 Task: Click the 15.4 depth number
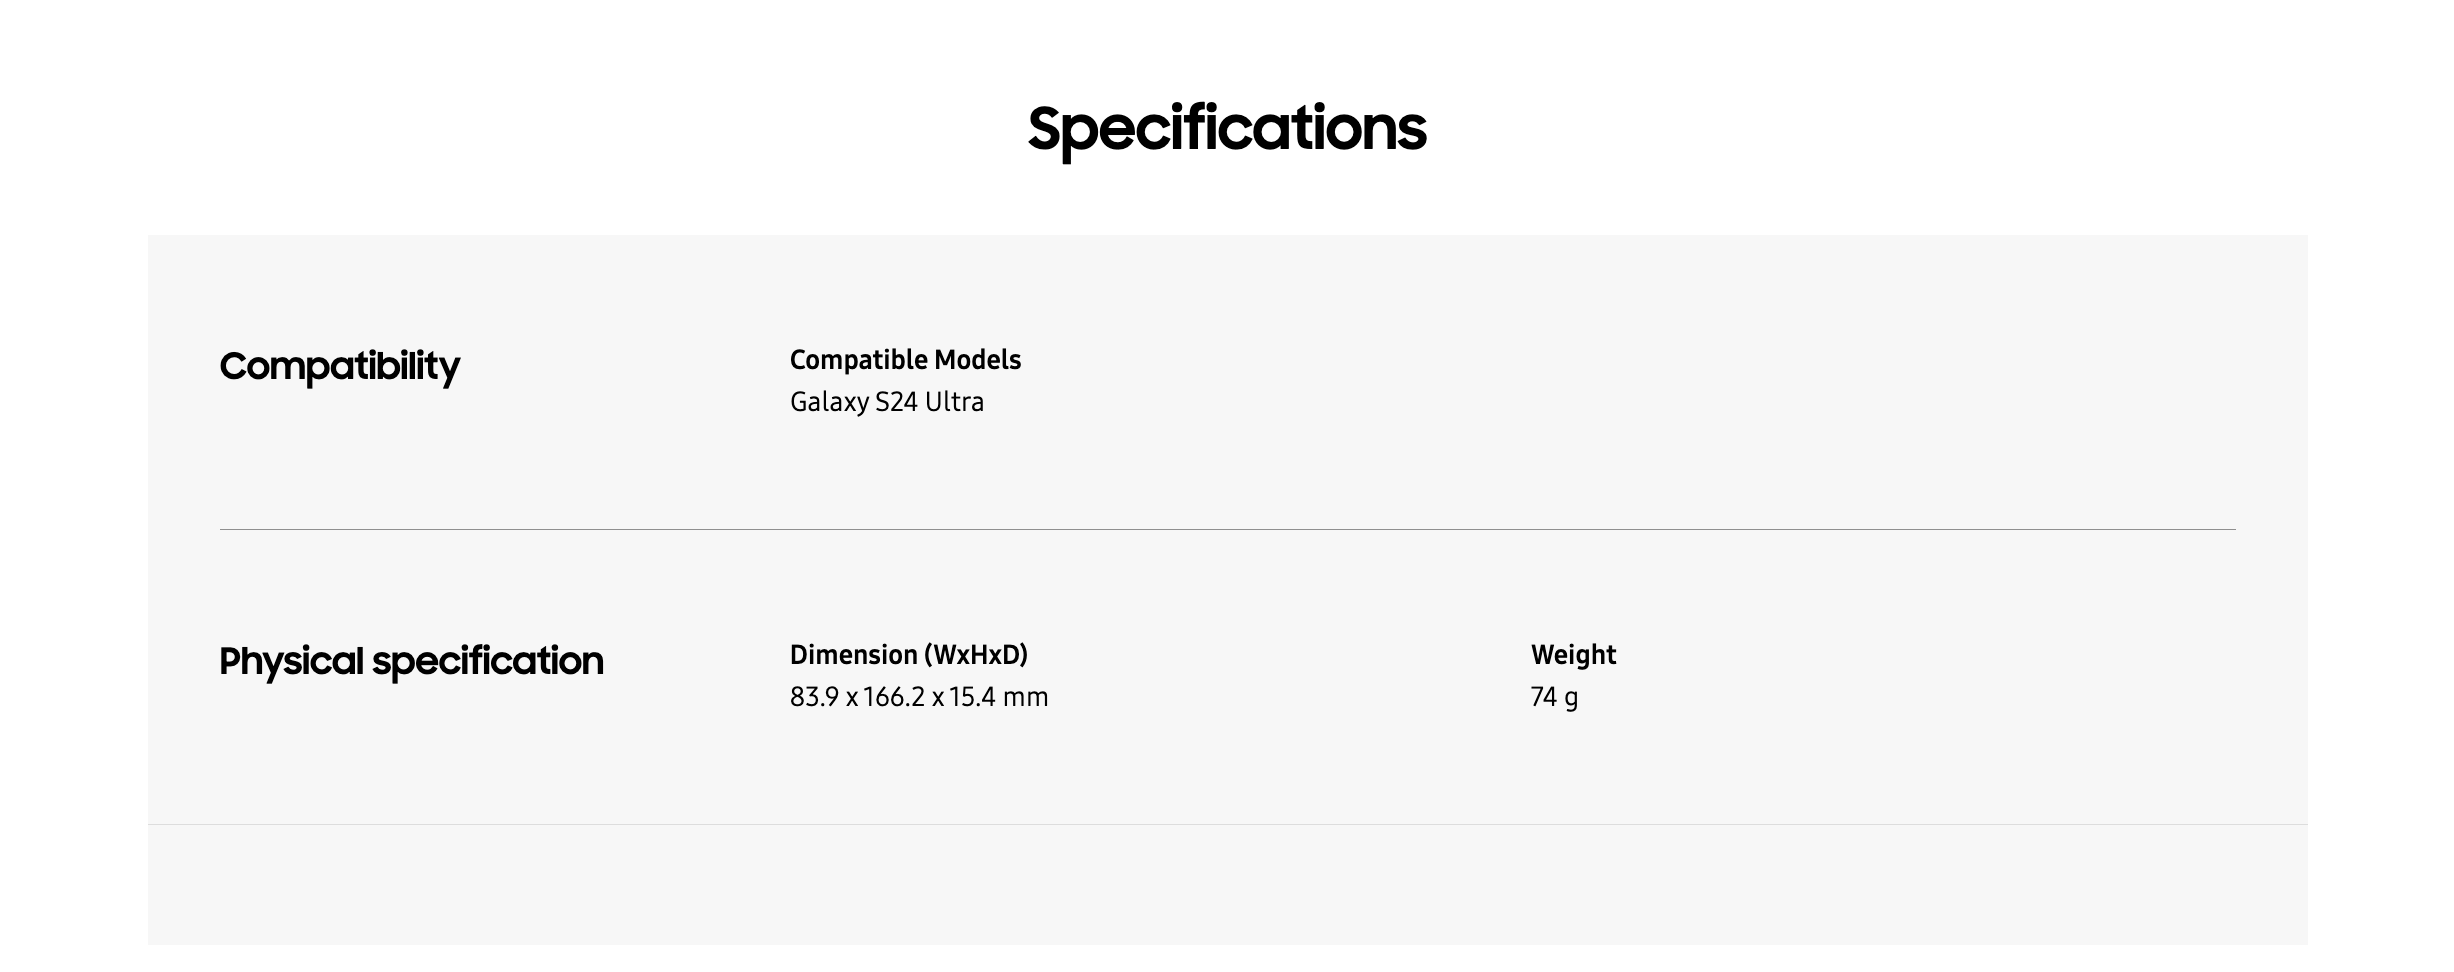[x=972, y=697]
